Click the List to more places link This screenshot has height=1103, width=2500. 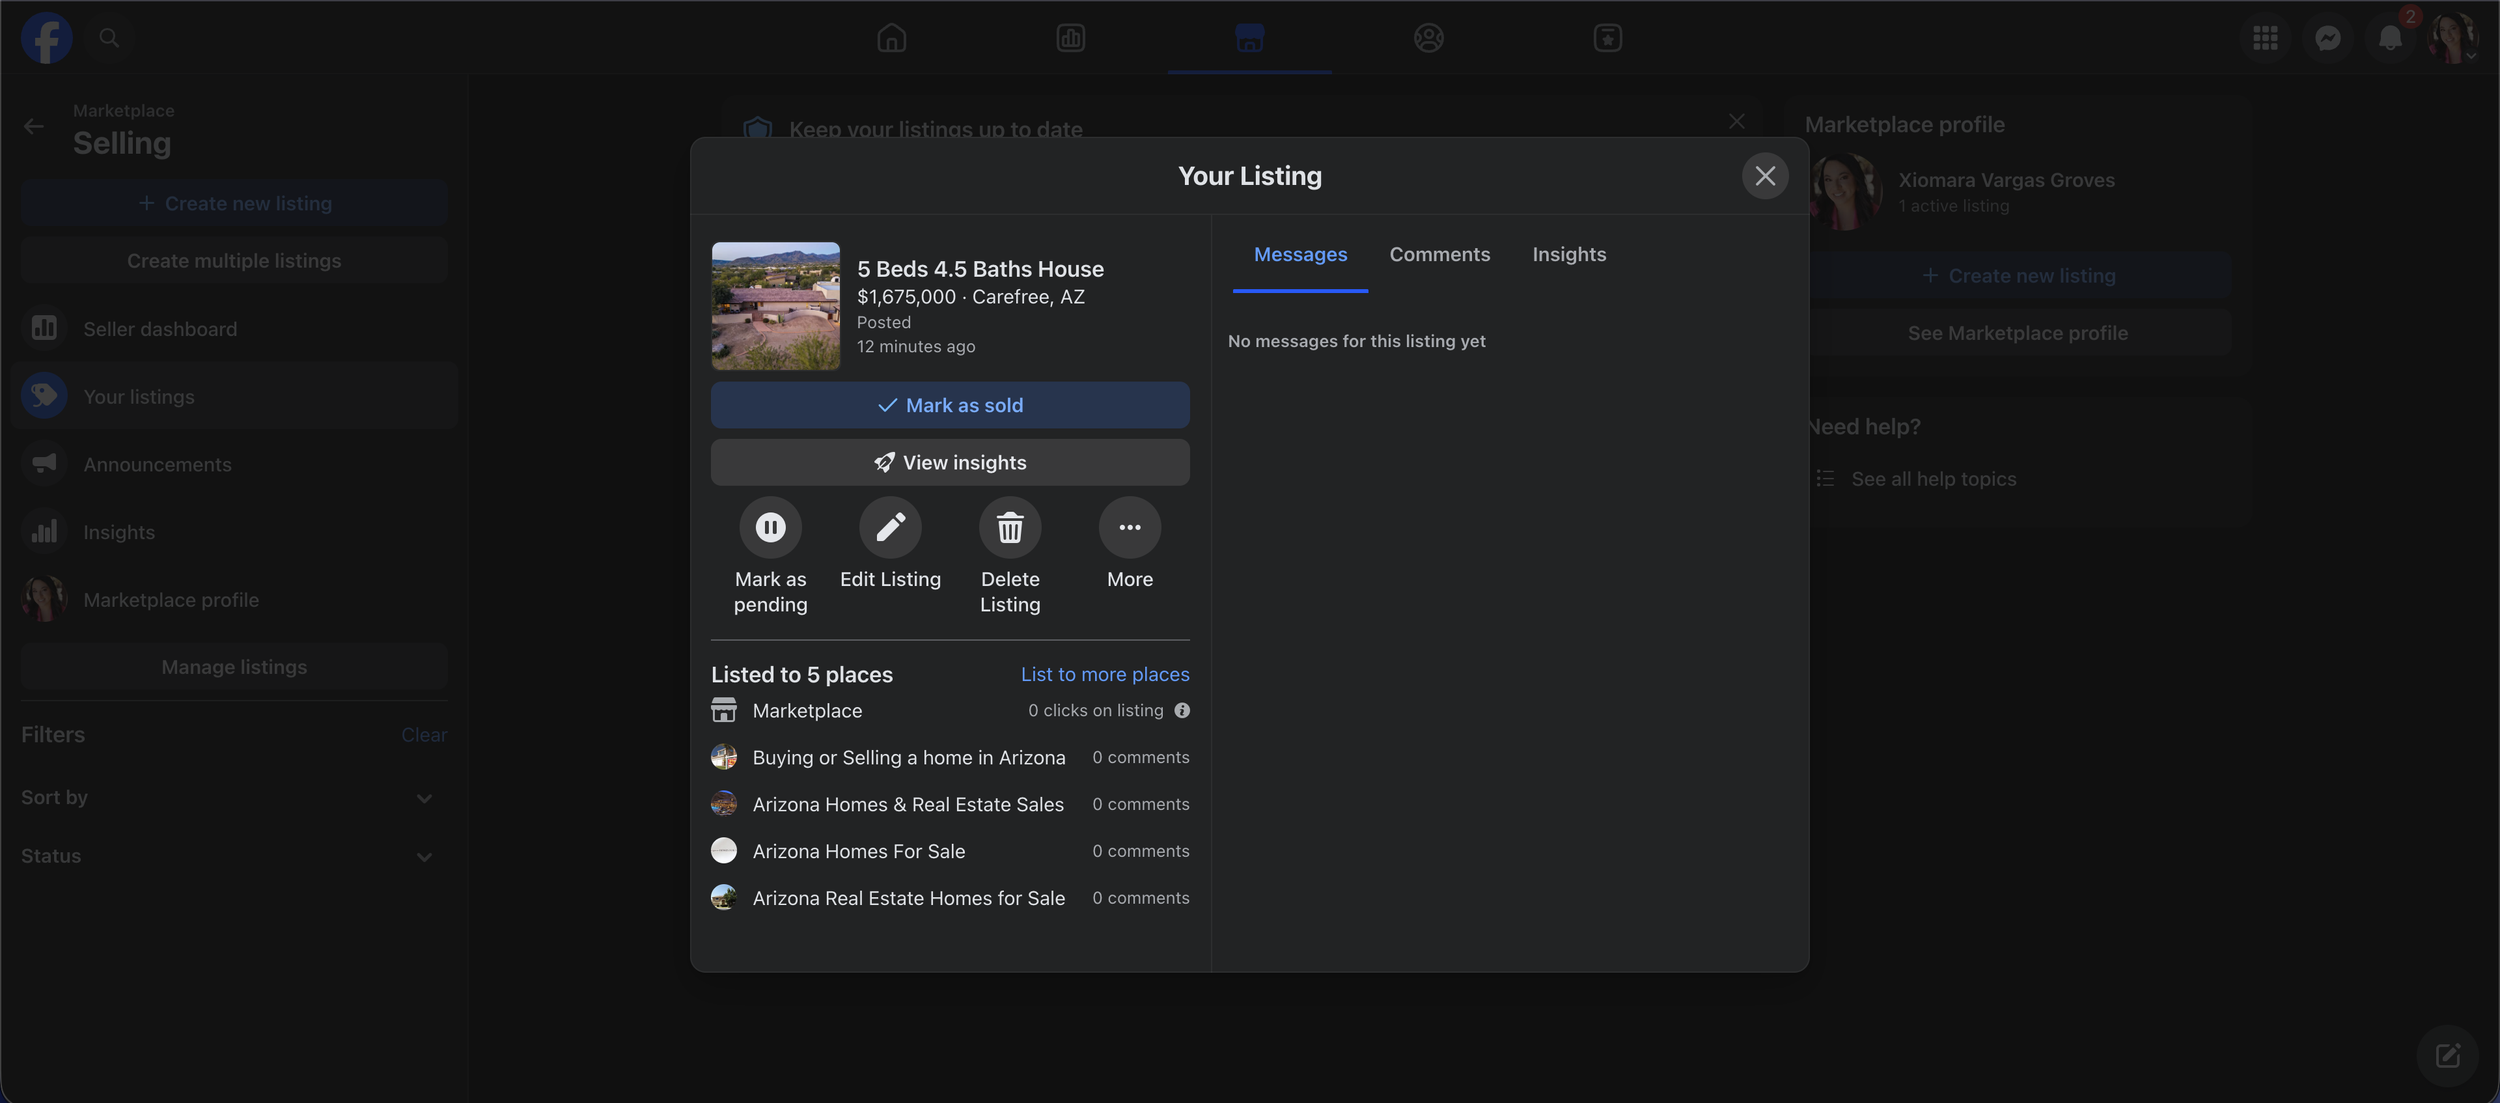point(1105,674)
